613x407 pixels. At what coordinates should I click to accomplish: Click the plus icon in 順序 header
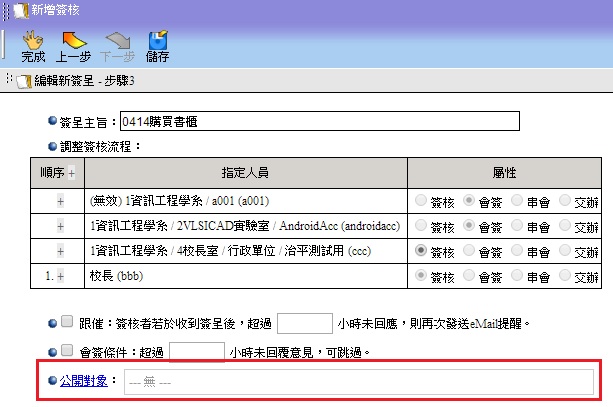(72, 173)
